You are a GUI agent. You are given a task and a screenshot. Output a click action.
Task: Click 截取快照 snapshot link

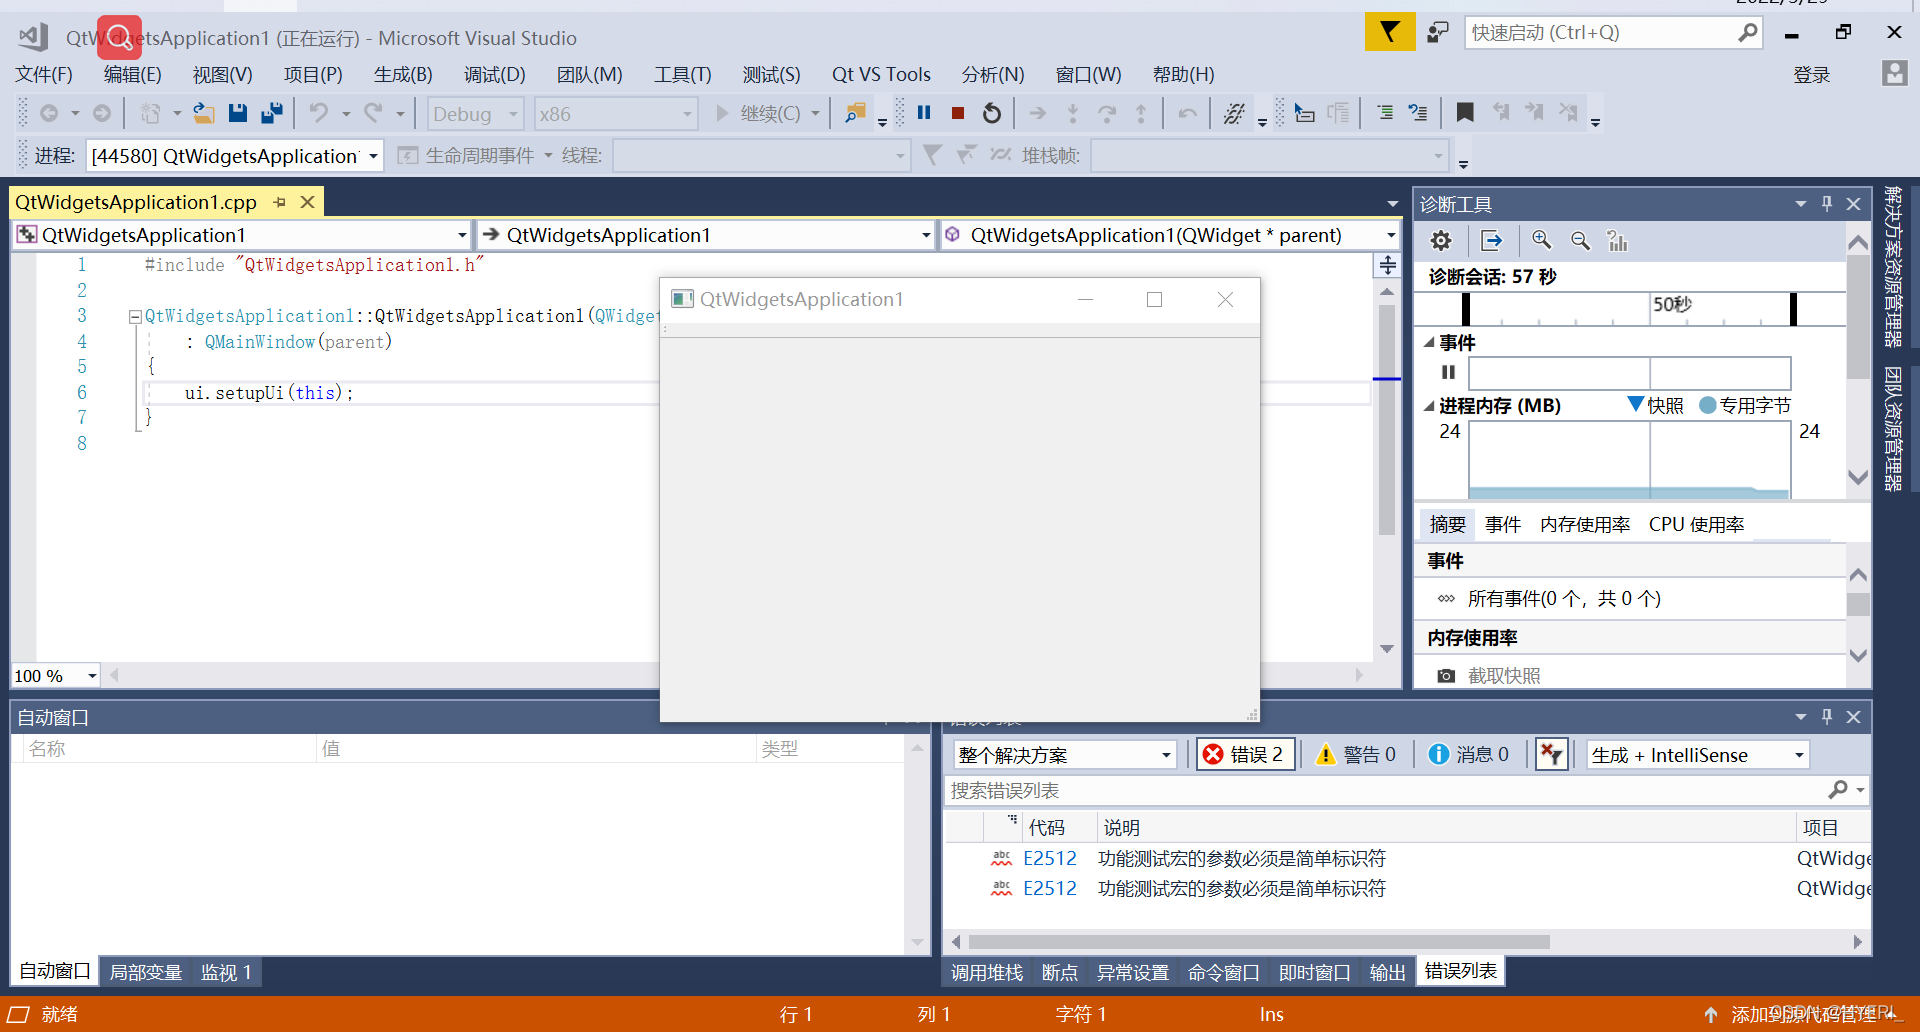[1504, 676]
